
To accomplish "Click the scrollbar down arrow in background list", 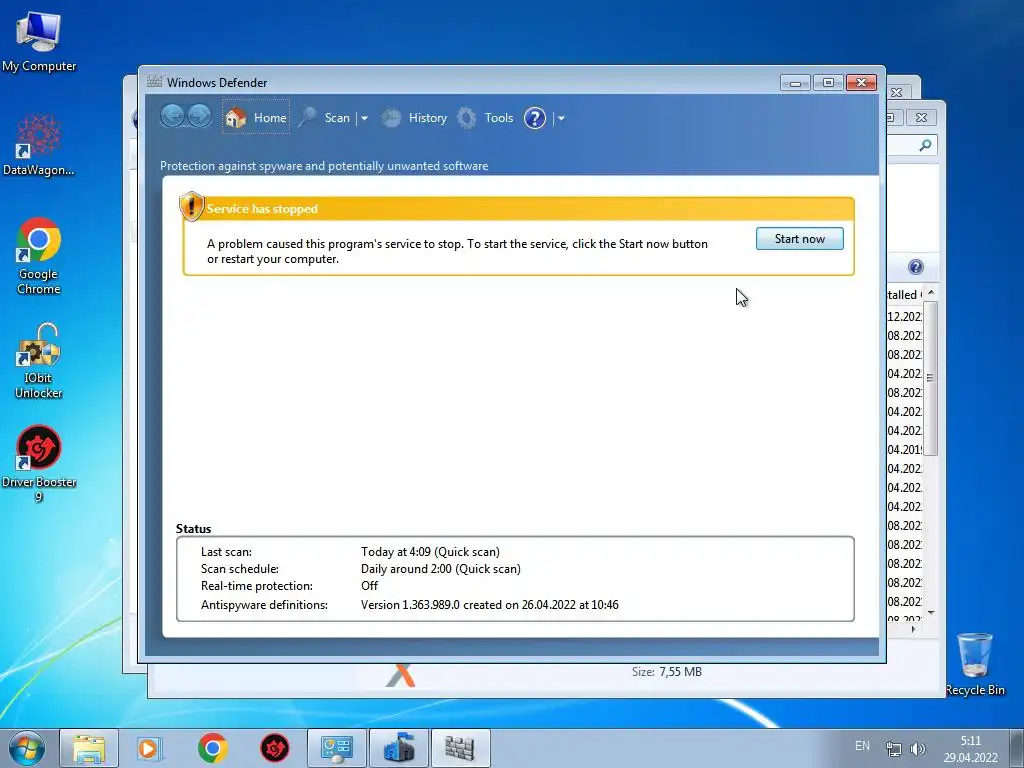I will coord(931,613).
